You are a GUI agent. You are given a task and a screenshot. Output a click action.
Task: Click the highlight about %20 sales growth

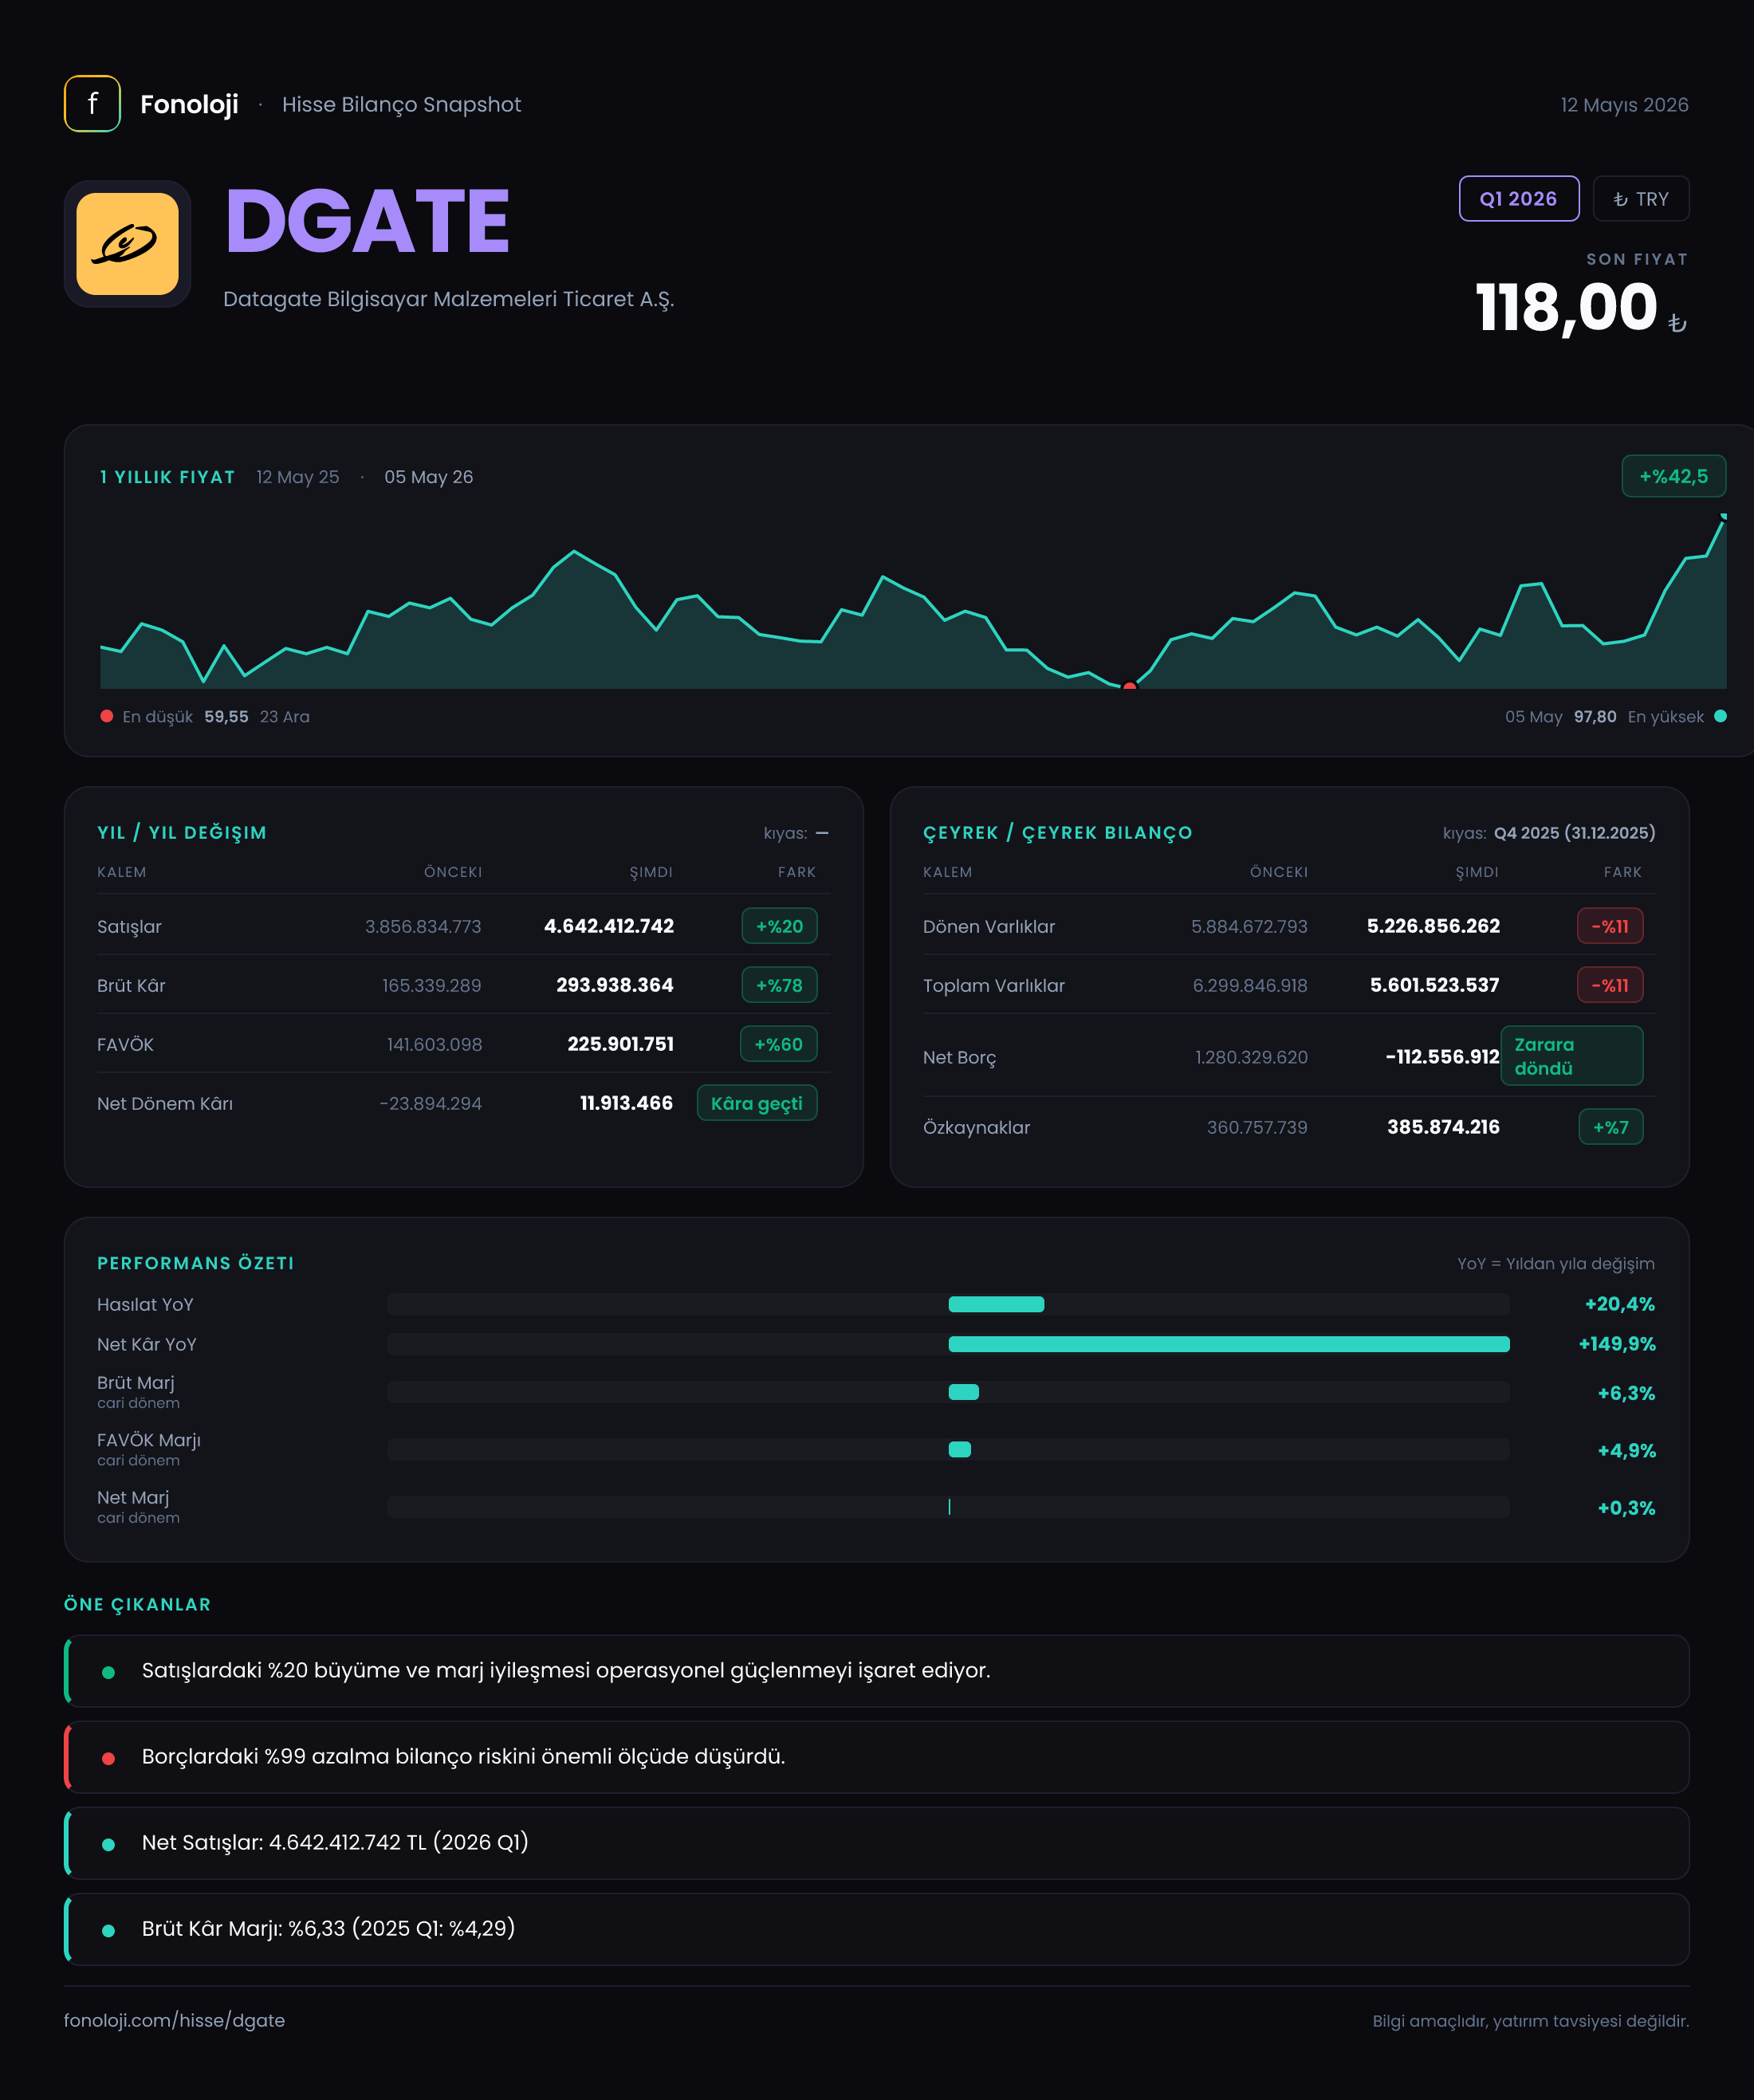(876, 1671)
